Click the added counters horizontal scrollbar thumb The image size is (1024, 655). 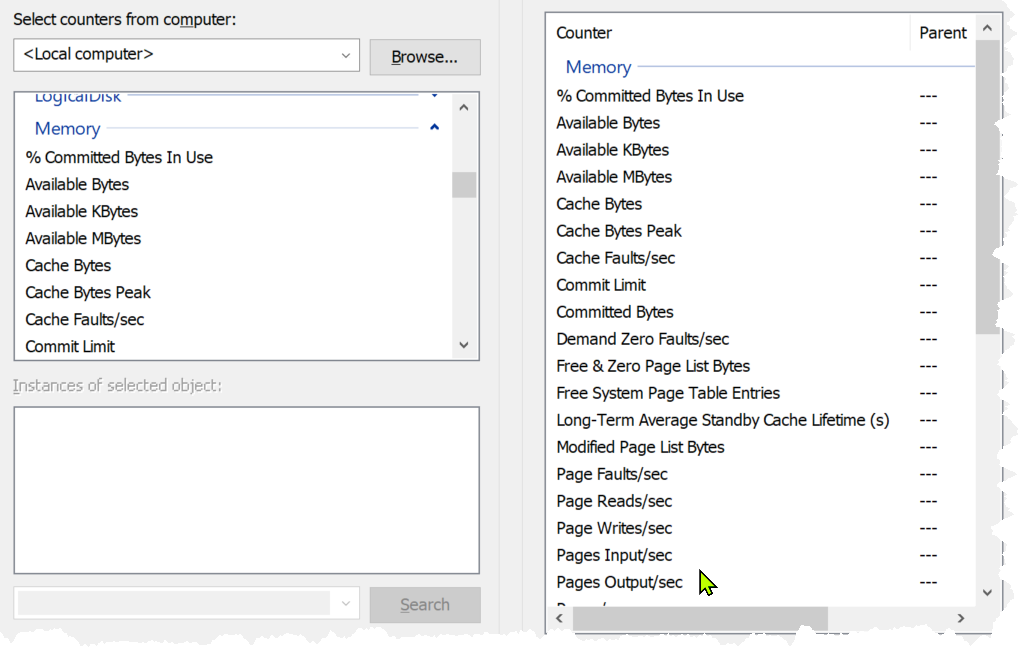click(700, 618)
